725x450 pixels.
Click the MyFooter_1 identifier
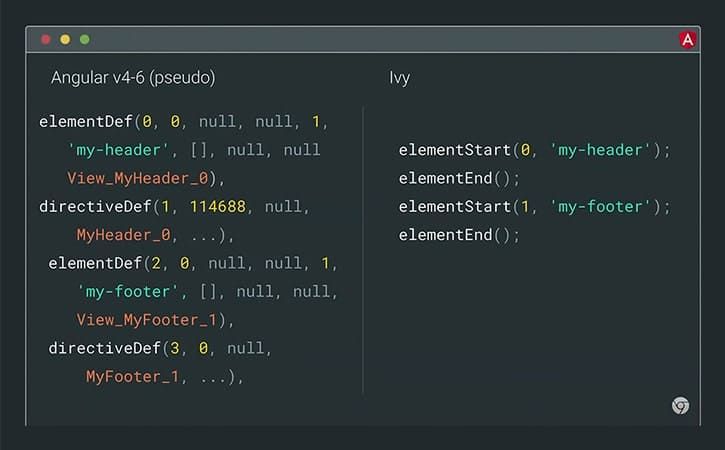(x=133, y=376)
